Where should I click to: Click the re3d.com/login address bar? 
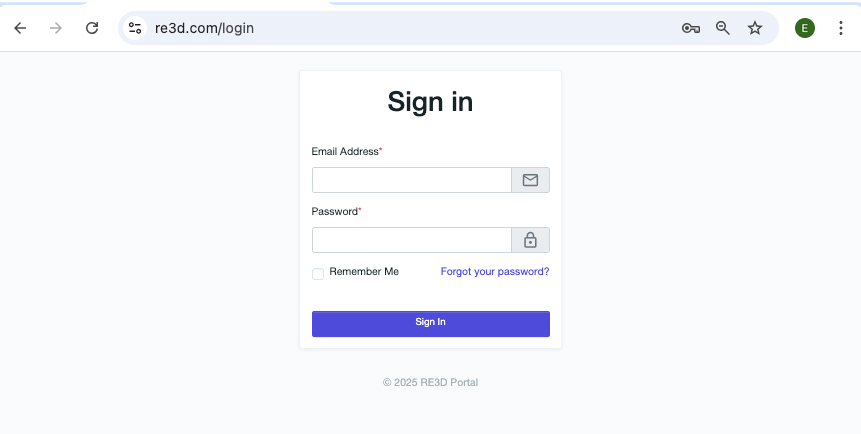[x=400, y=28]
